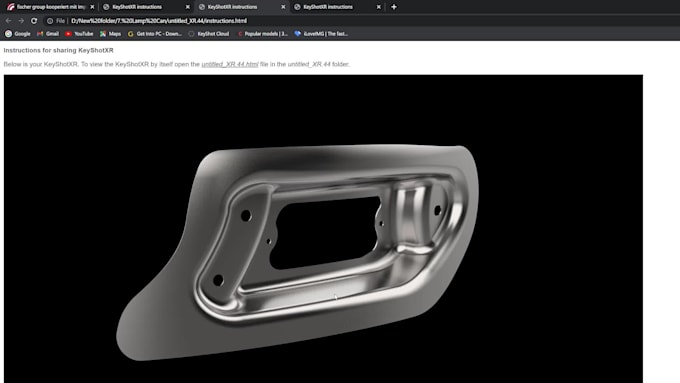
Task: Close the fourth KeyShotXR instructions tab
Action: click(x=379, y=7)
